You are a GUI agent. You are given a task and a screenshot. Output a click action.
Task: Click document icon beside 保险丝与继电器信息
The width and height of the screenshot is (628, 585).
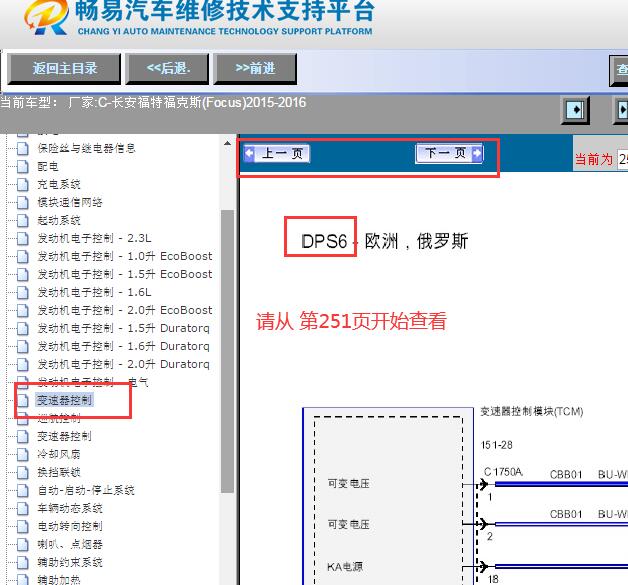[23, 148]
